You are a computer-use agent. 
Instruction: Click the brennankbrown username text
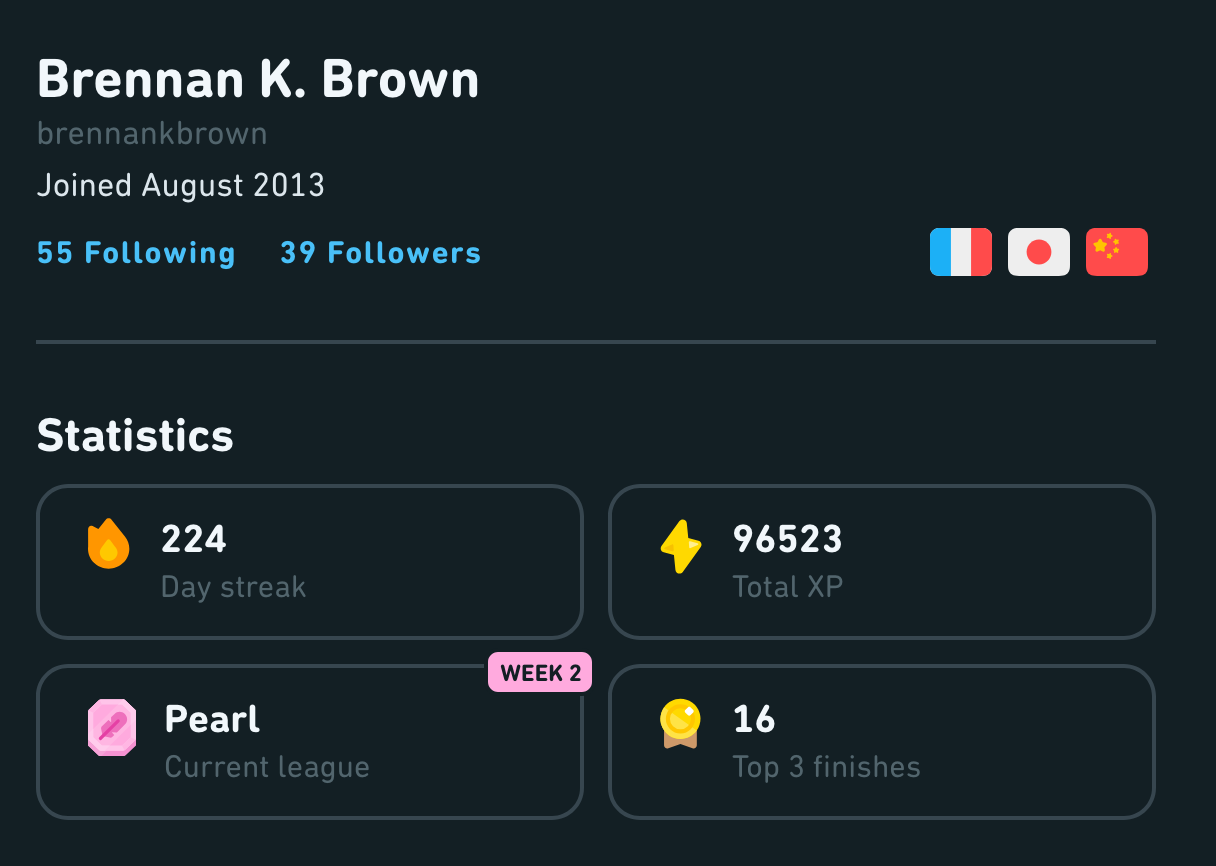[x=152, y=134]
